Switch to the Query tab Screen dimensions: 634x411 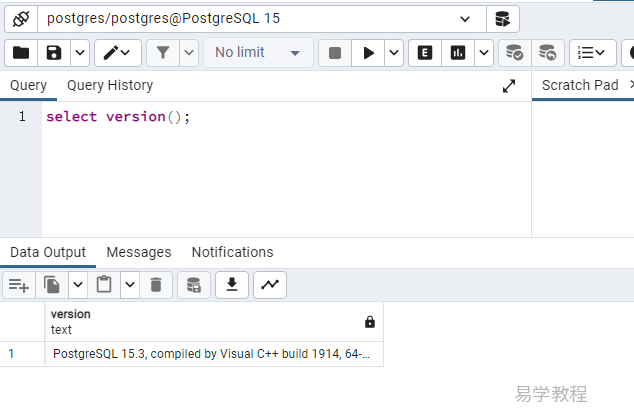point(28,85)
